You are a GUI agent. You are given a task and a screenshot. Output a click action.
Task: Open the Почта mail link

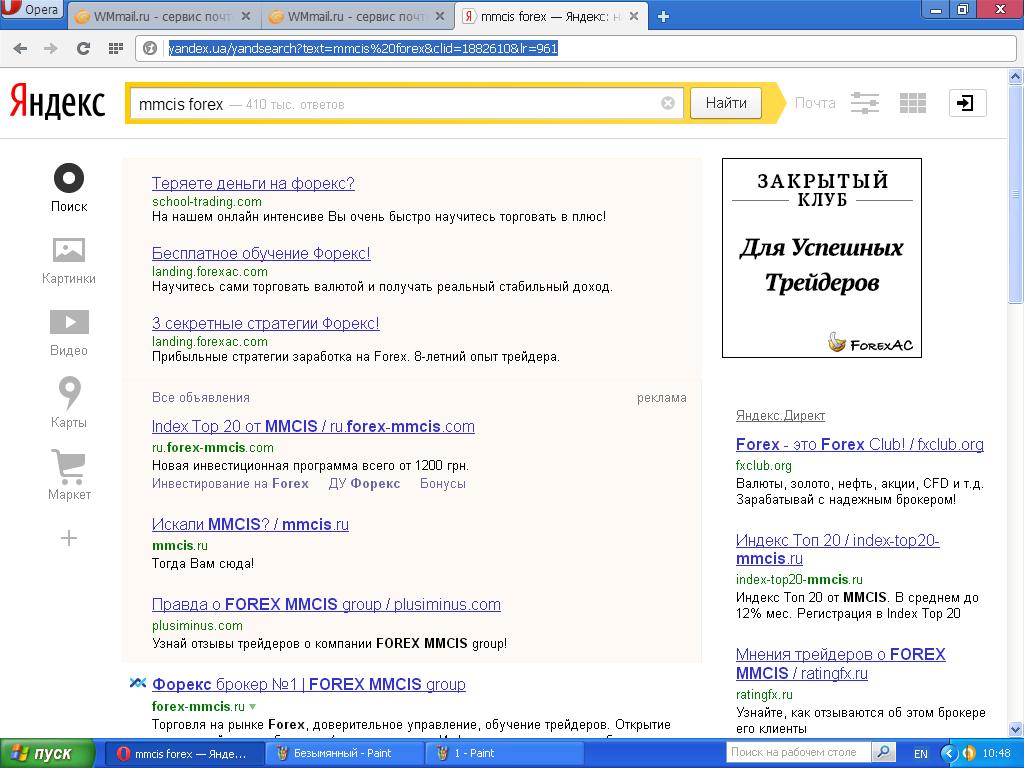(815, 103)
